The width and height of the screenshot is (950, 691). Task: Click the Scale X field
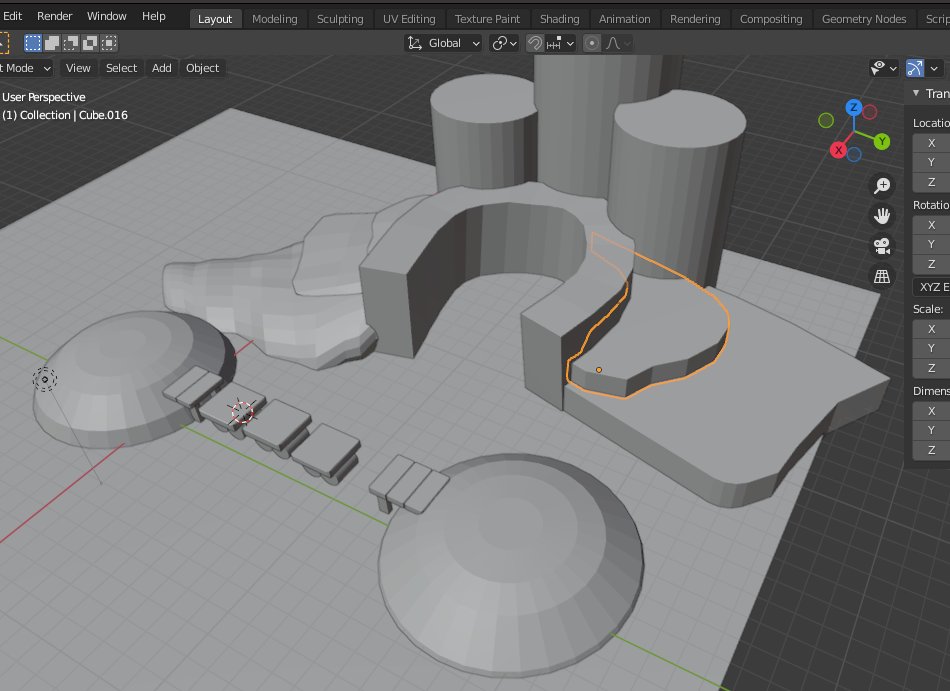pyautogui.click(x=931, y=329)
